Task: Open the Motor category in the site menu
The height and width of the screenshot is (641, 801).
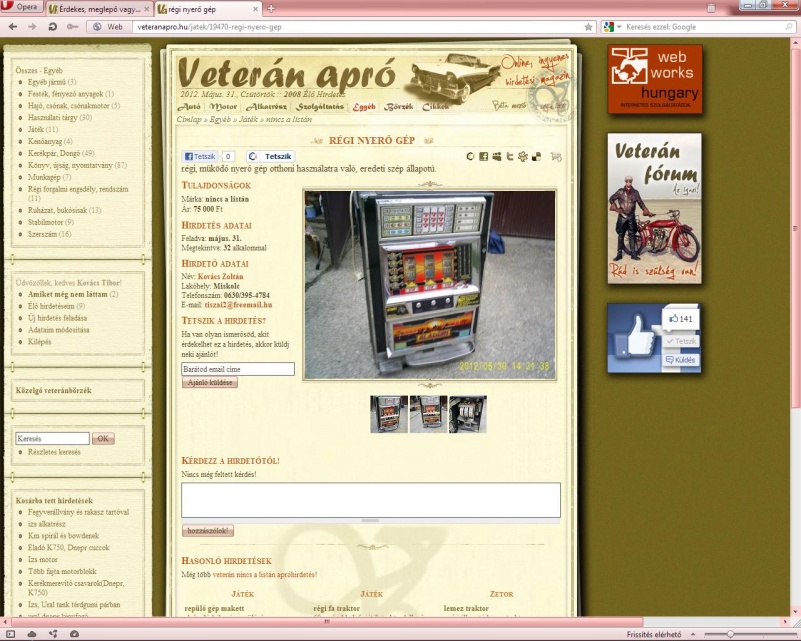Action: pos(221,106)
